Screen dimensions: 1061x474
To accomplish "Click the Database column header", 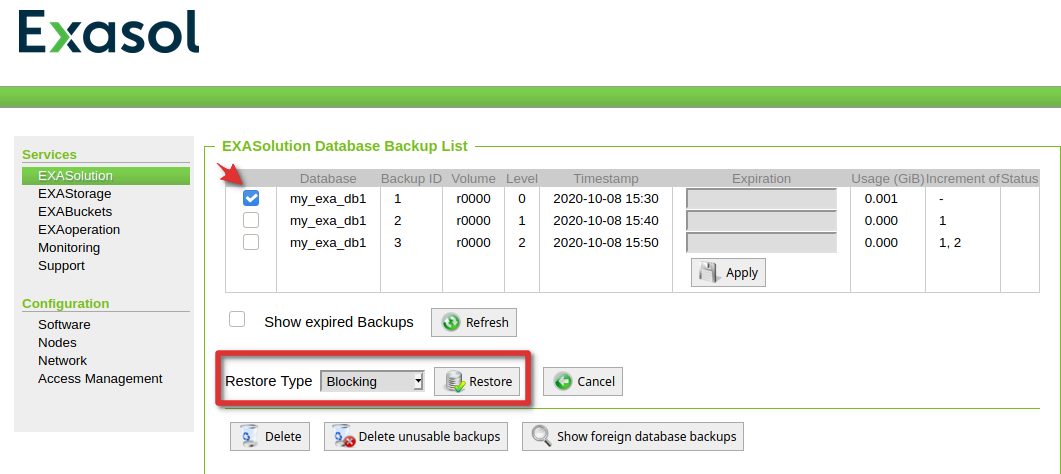I will tap(328, 179).
